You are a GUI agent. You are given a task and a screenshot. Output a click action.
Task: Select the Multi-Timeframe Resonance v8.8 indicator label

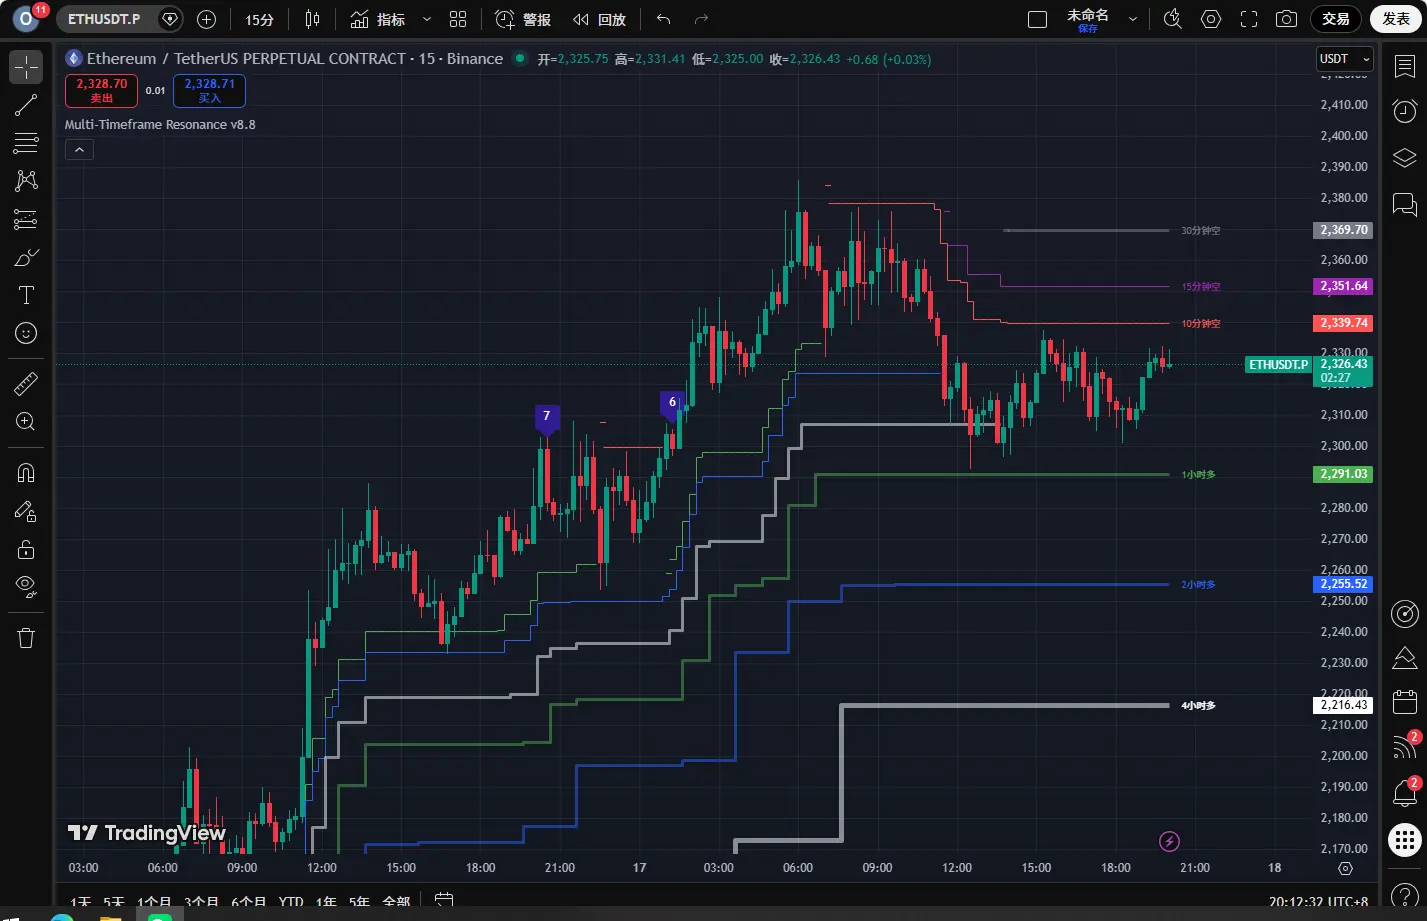point(160,124)
